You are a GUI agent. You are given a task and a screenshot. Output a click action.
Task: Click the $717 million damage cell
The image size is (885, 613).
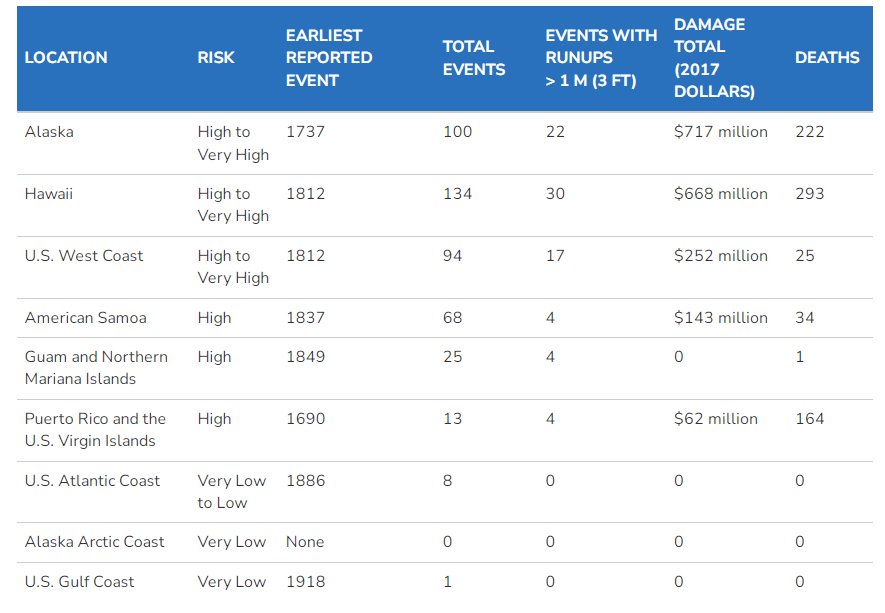[721, 132]
